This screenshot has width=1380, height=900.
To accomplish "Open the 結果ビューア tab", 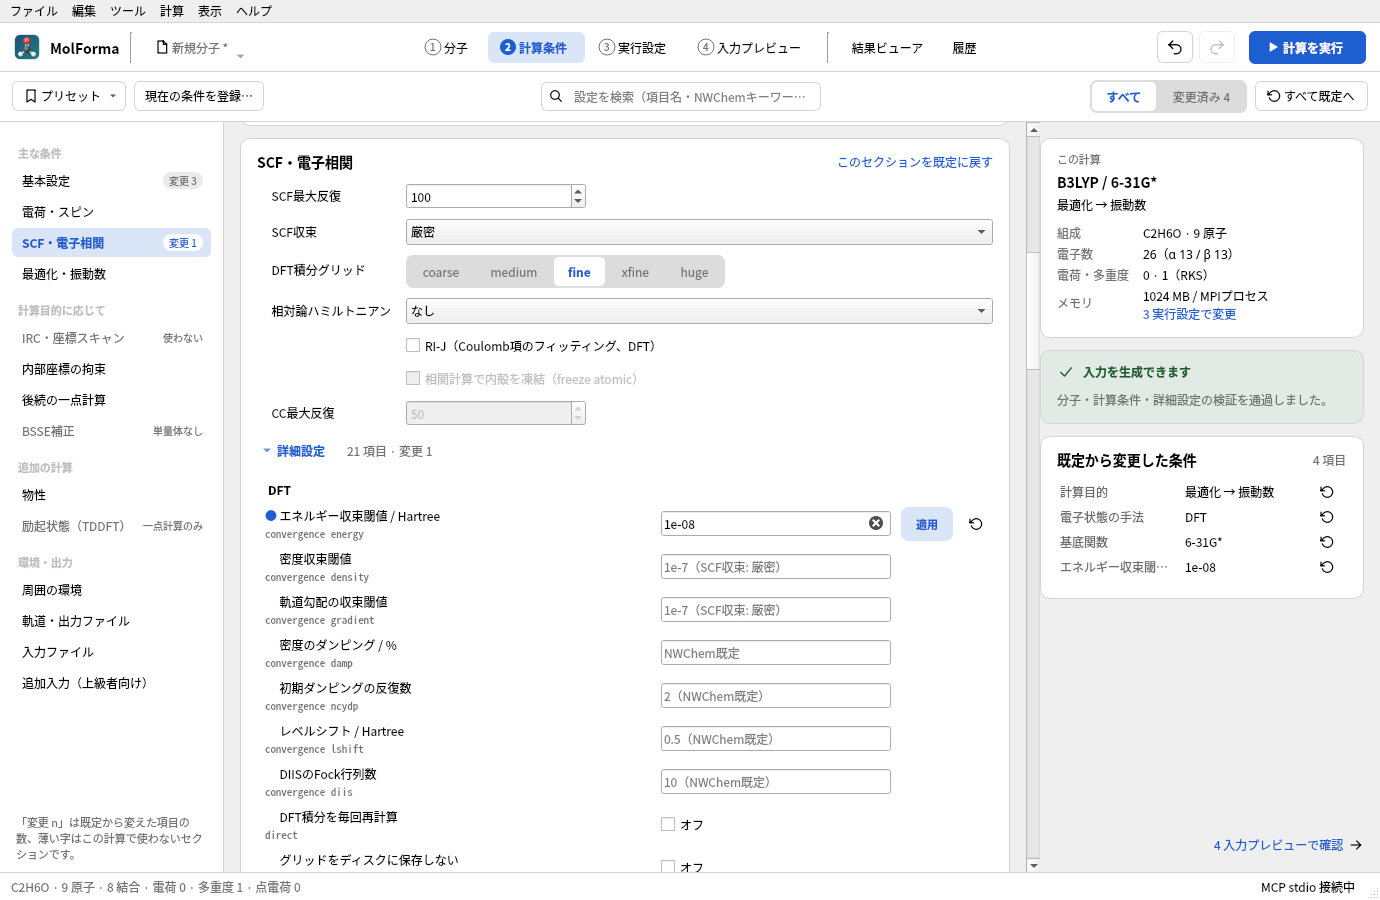I will pos(887,48).
